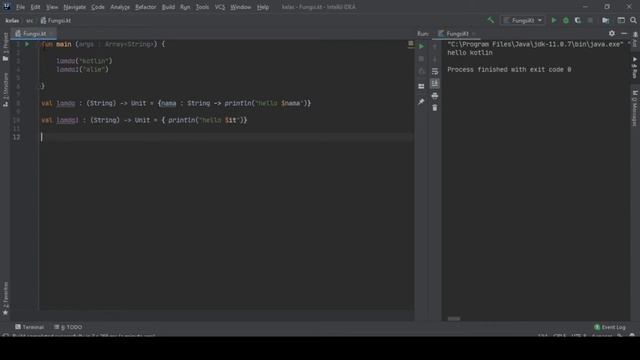This screenshot has width=640, height=360.
Task: Click the Stop button in the top toolbar
Action: pyautogui.click(x=590, y=20)
